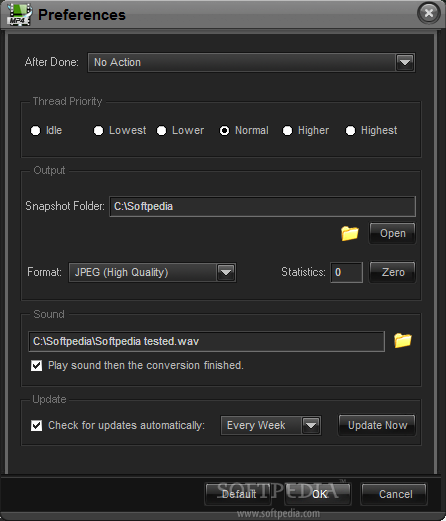
Task: Click the Default button
Action: 239,494
